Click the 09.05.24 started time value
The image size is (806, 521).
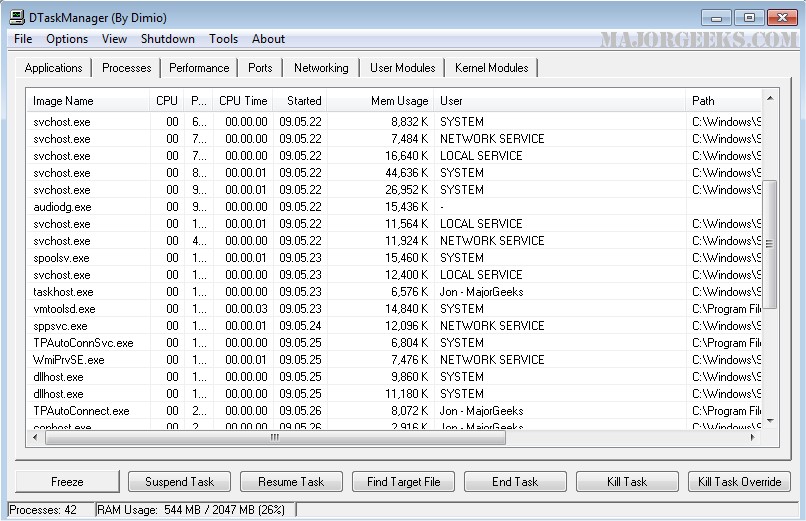[300, 326]
